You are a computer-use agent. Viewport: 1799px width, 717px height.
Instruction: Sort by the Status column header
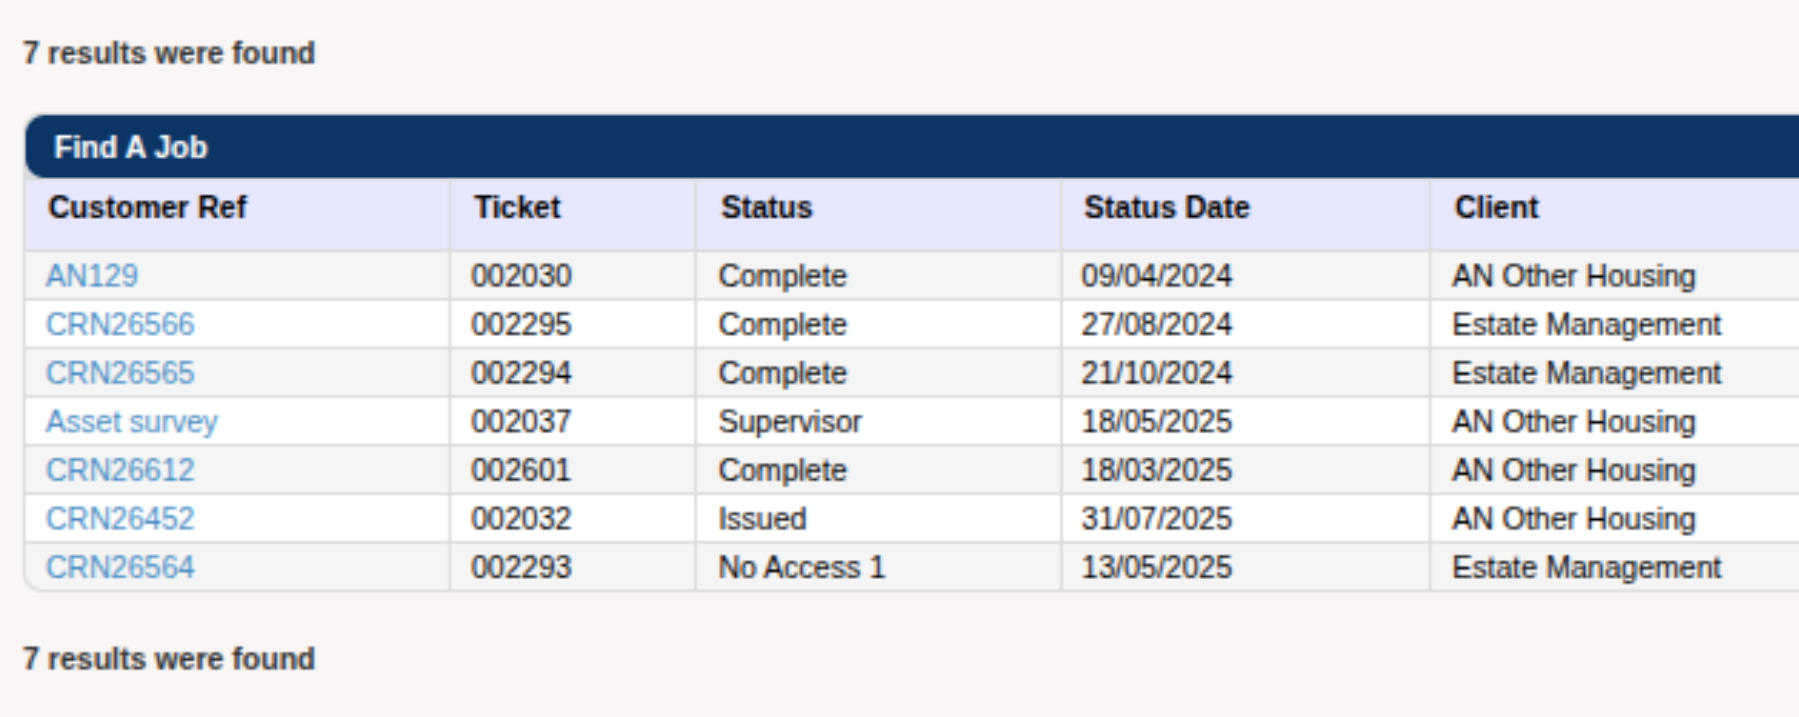point(767,207)
